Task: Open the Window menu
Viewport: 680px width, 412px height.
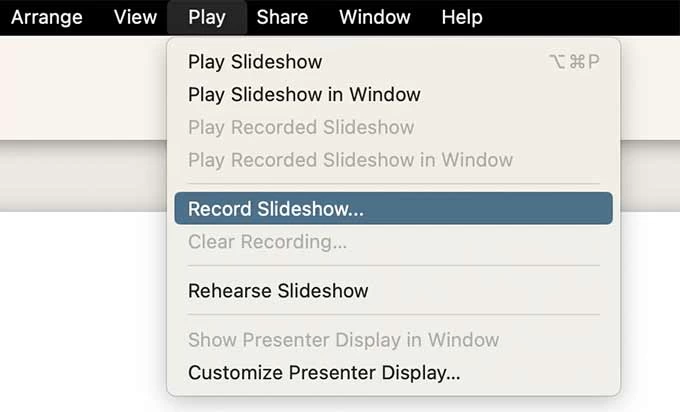Action: point(375,17)
